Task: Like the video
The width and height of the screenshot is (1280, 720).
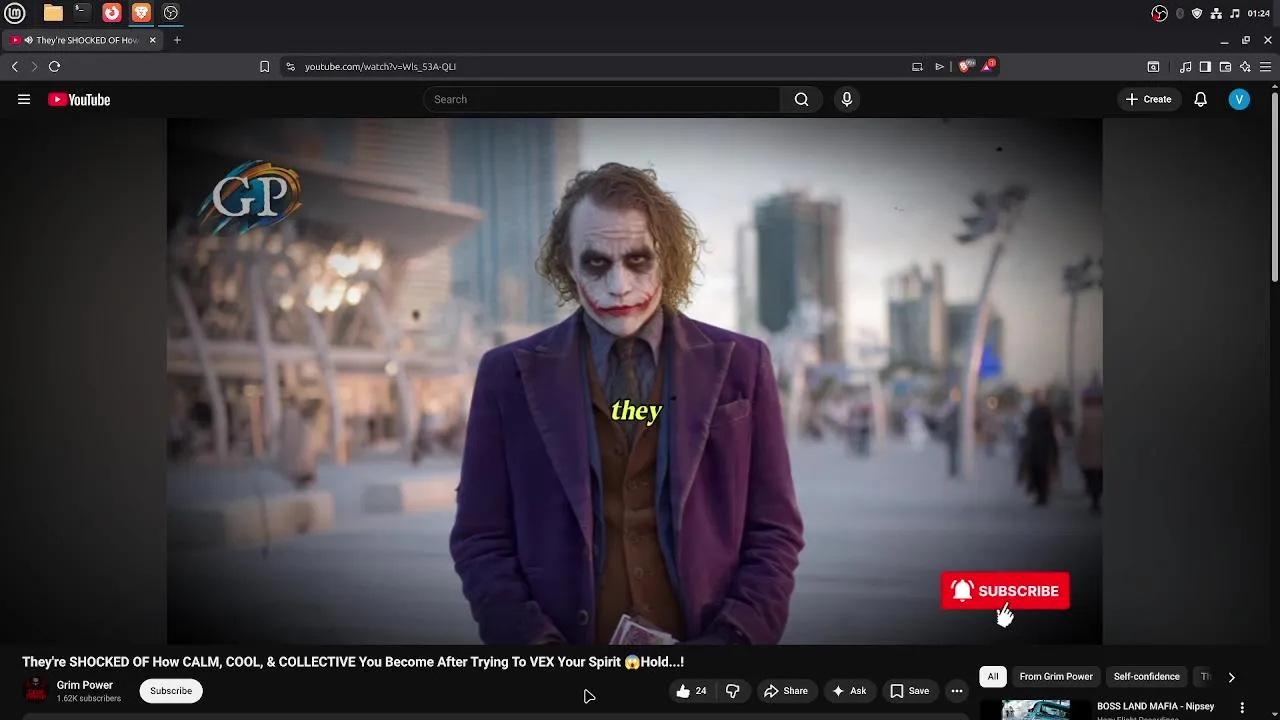Action: [x=691, y=691]
